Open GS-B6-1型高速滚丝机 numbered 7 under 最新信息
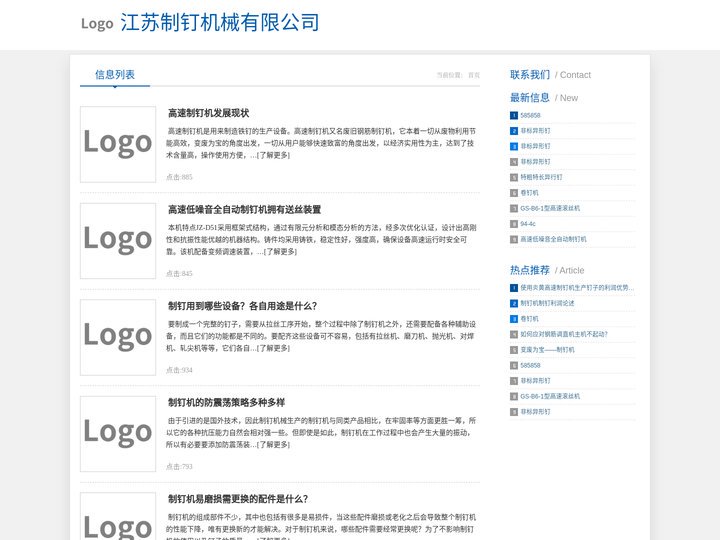This screenshot has width=720, height=540. pos(550,208)
